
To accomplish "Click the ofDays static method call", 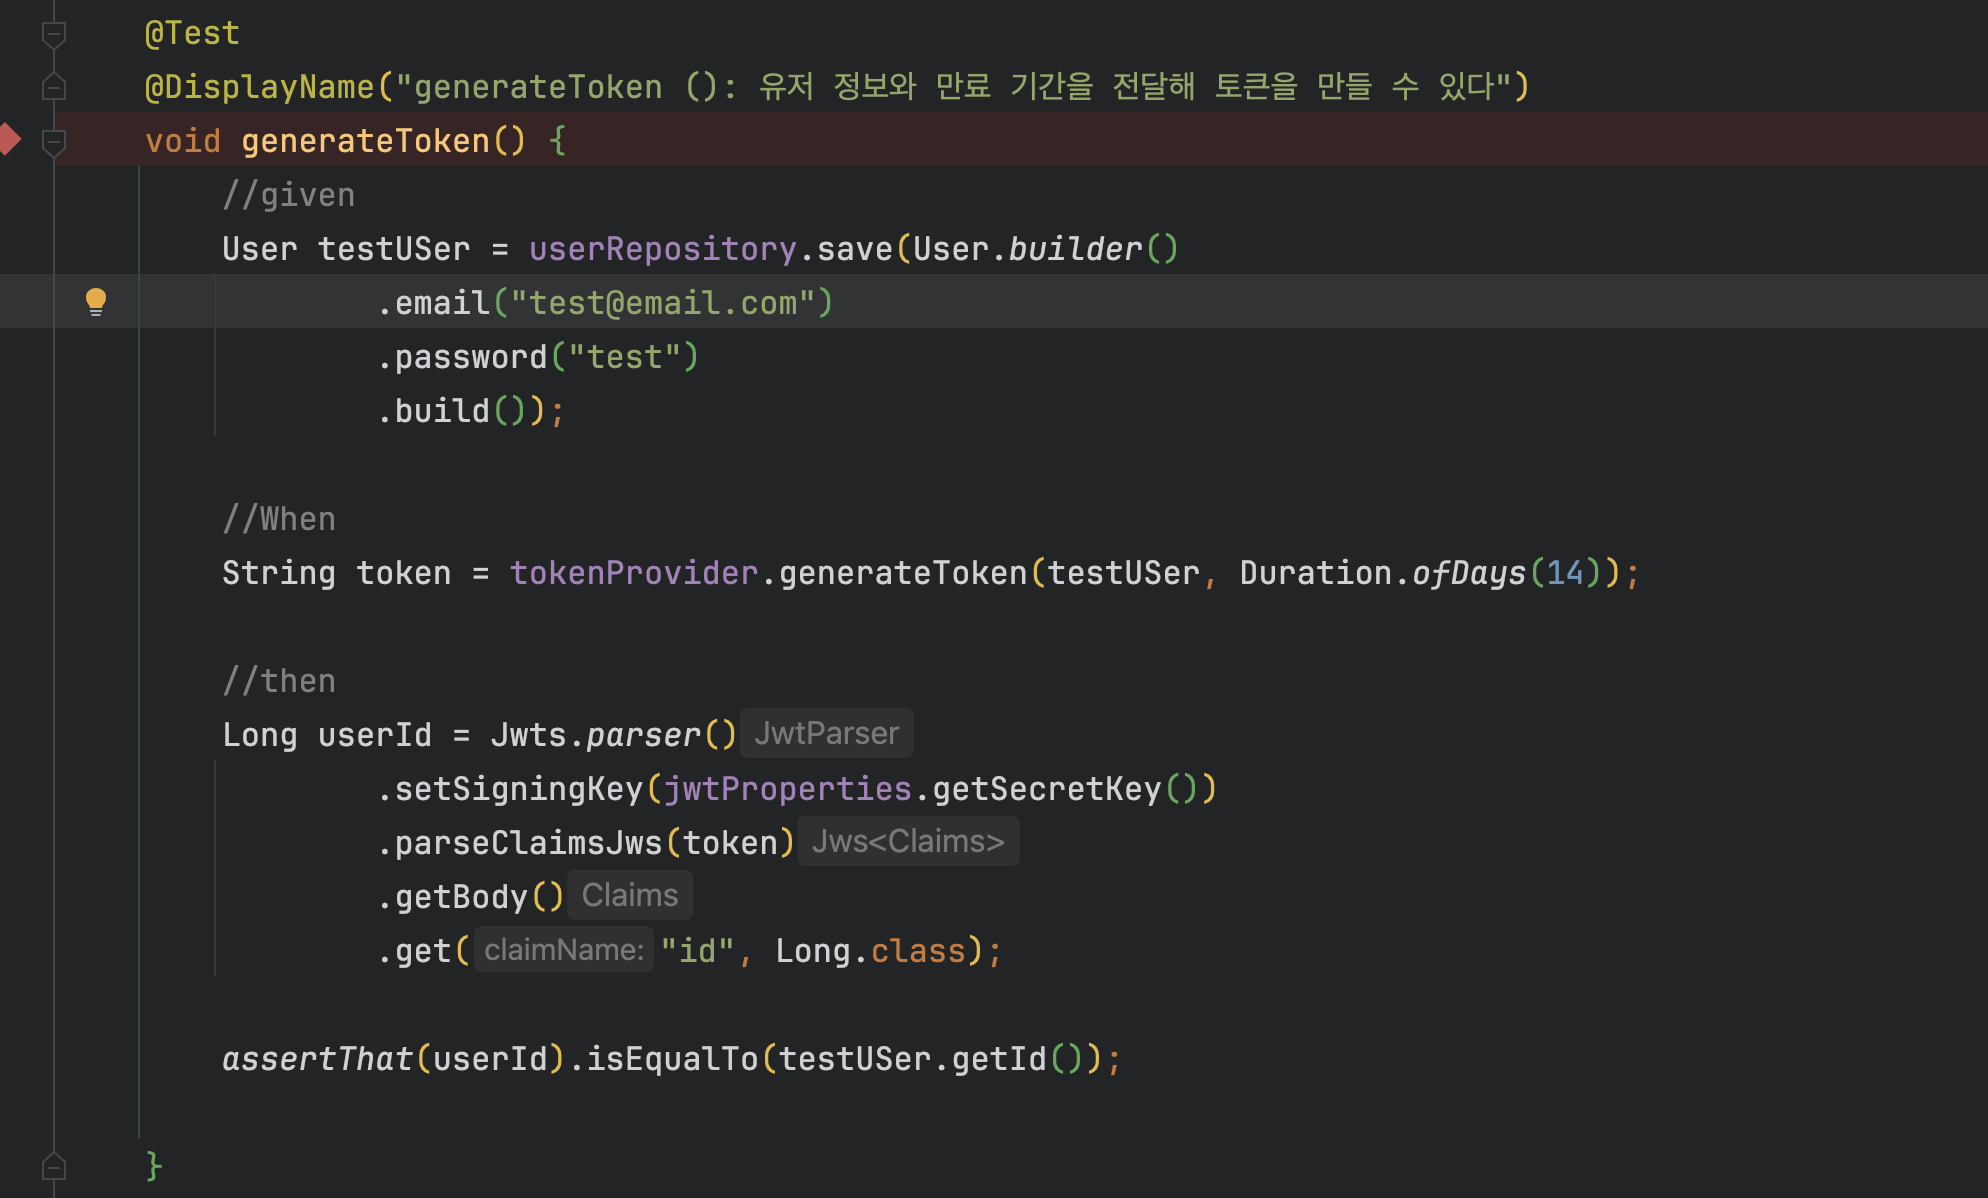I will pos(1468,573).
